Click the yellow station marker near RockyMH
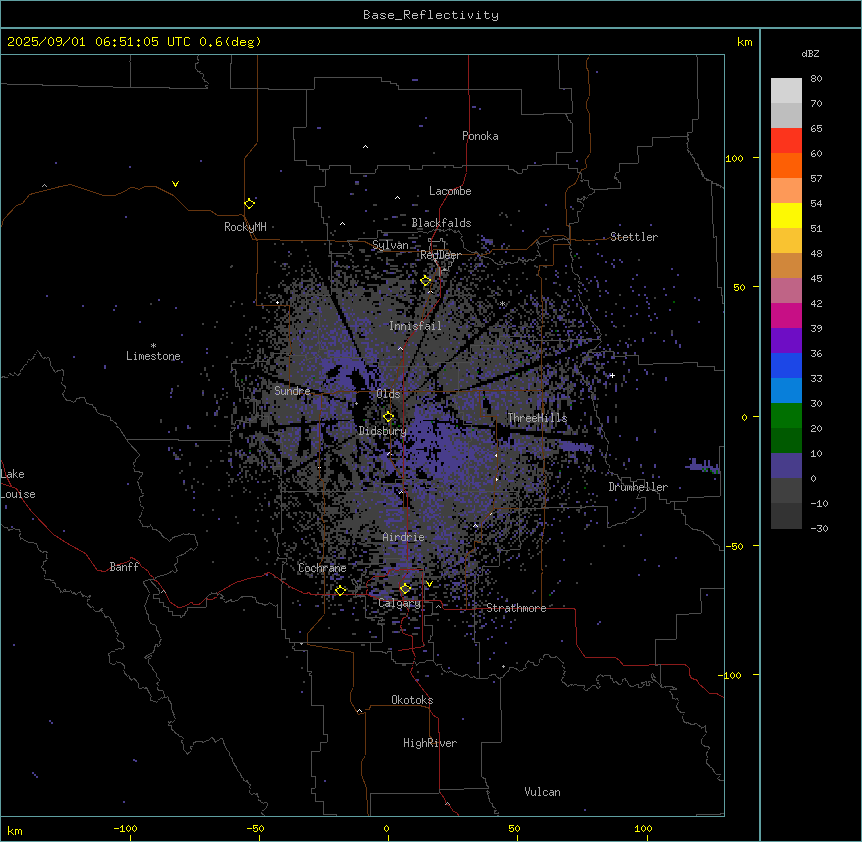Viewport: 862px width, 842px height. [x=249, y=203]
